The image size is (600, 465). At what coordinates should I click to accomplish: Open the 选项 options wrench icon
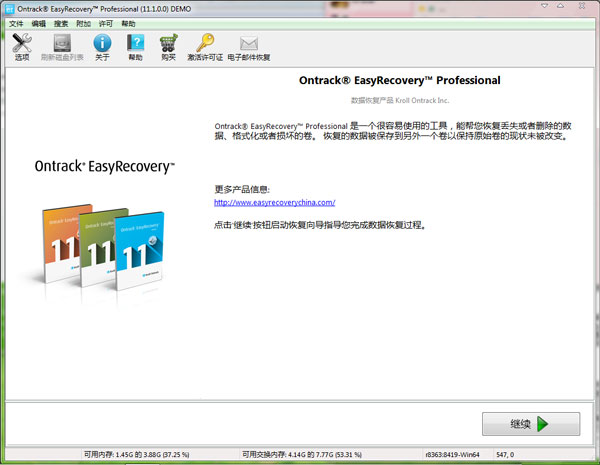coord(22,43)
